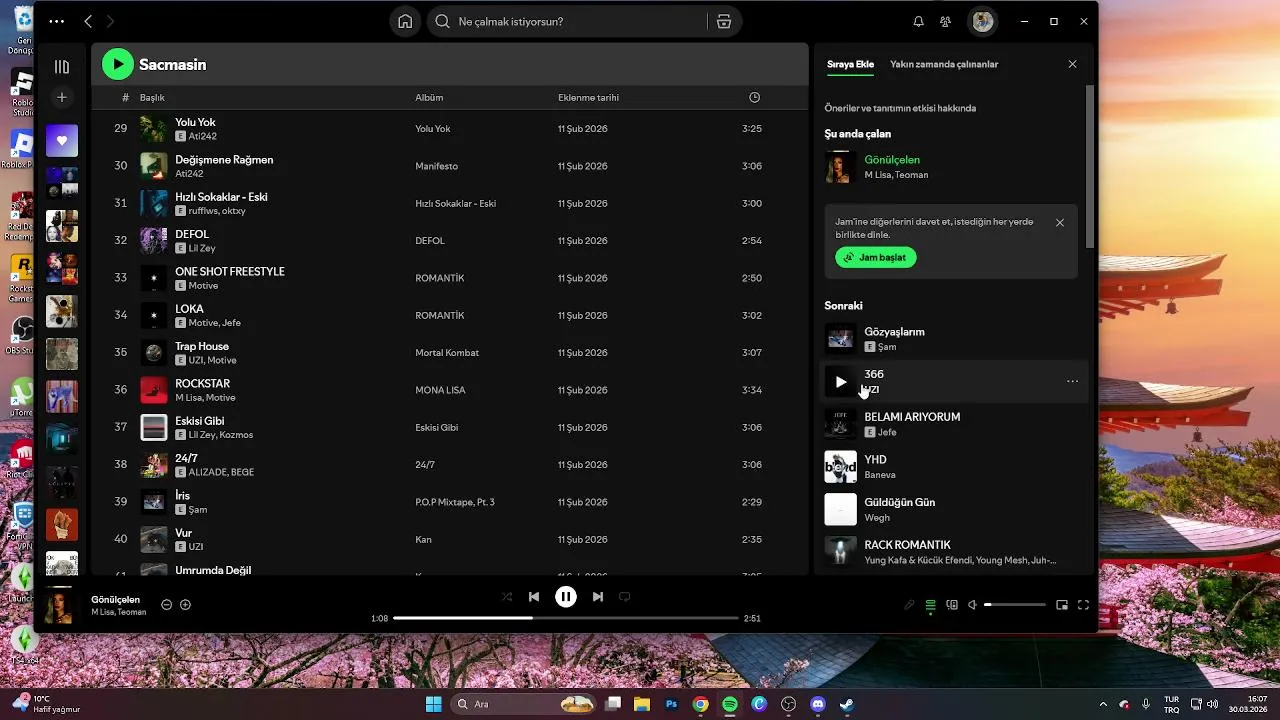Screen dimensions: 1280x720
Task: Pause the current song
Action: 566,597
